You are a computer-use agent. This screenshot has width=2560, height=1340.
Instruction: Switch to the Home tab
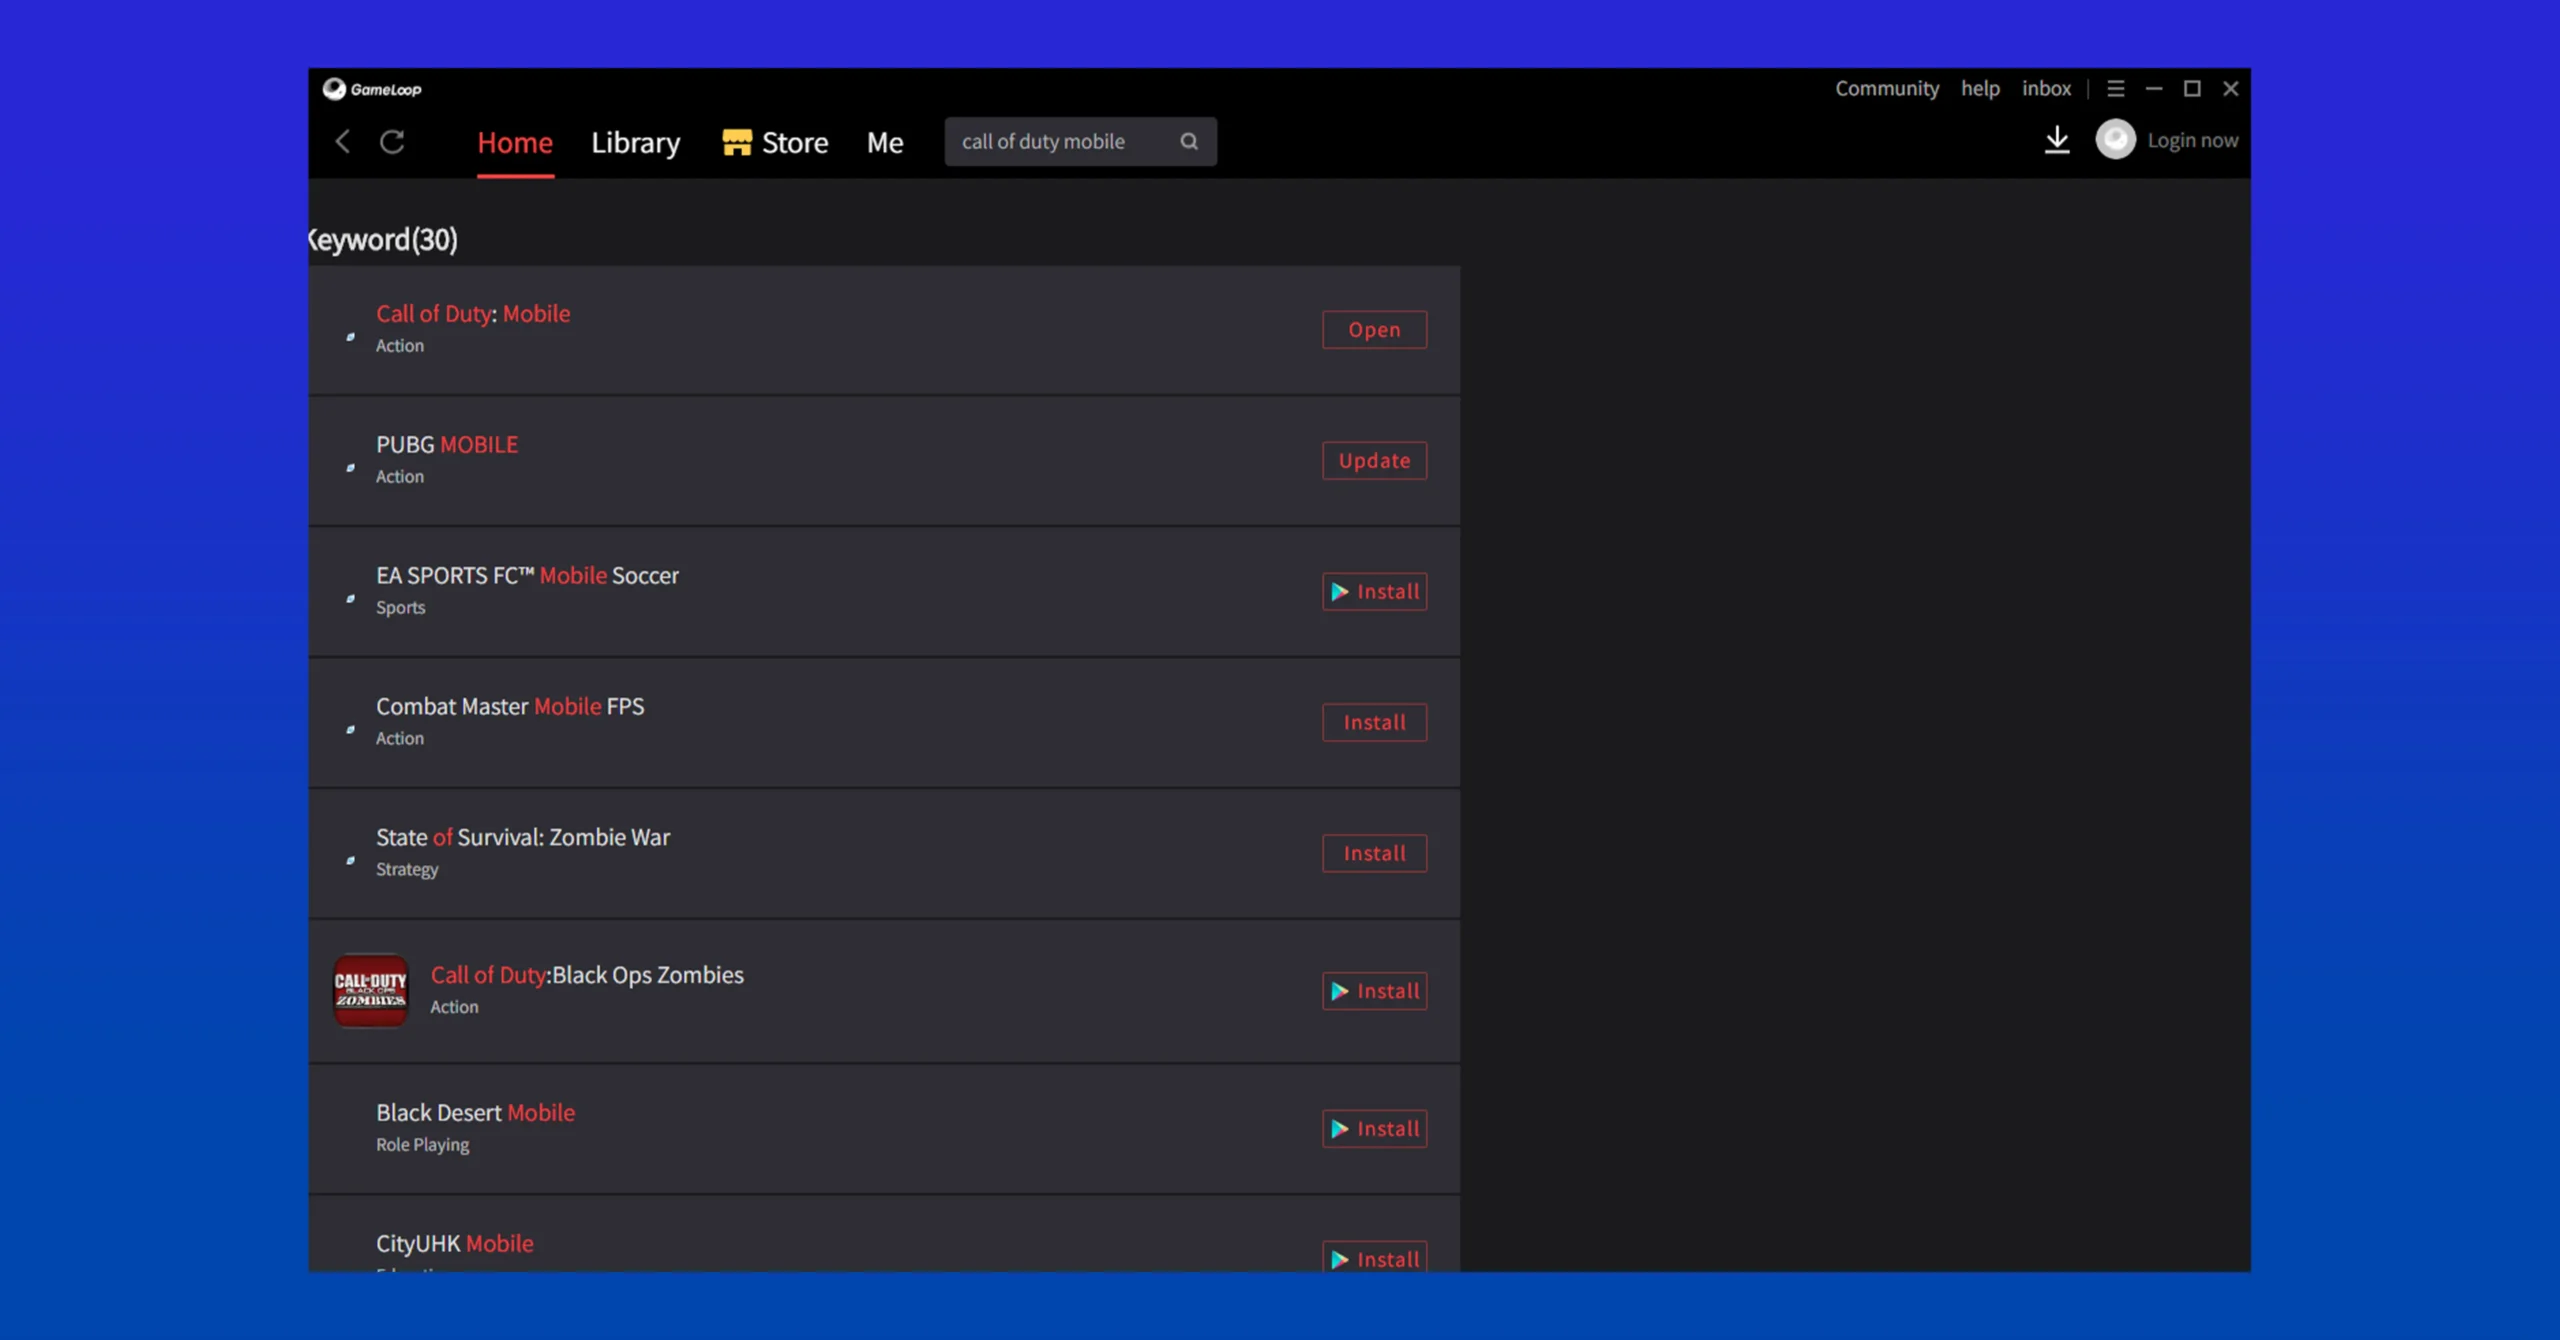coord(515,143)
